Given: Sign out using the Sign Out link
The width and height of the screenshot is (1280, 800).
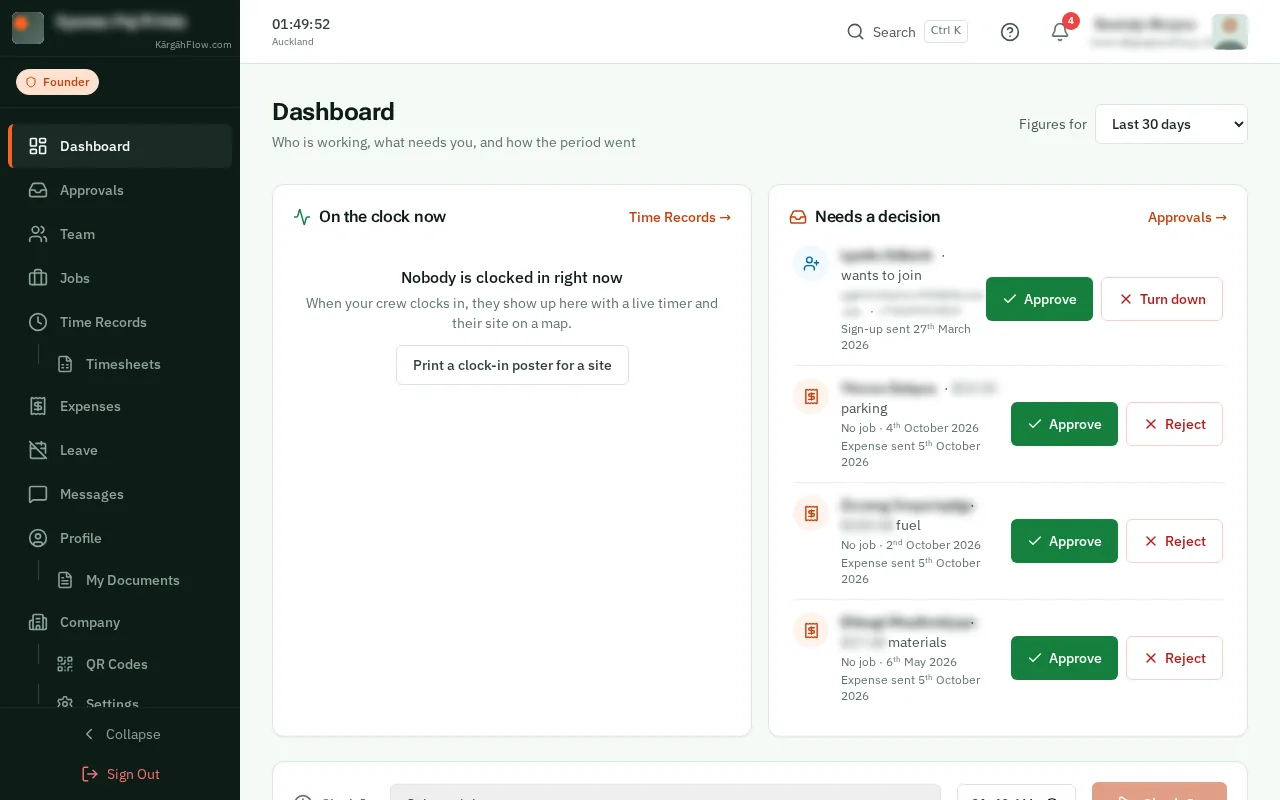Looking at the screenshot, I should [x=120, y=774].
